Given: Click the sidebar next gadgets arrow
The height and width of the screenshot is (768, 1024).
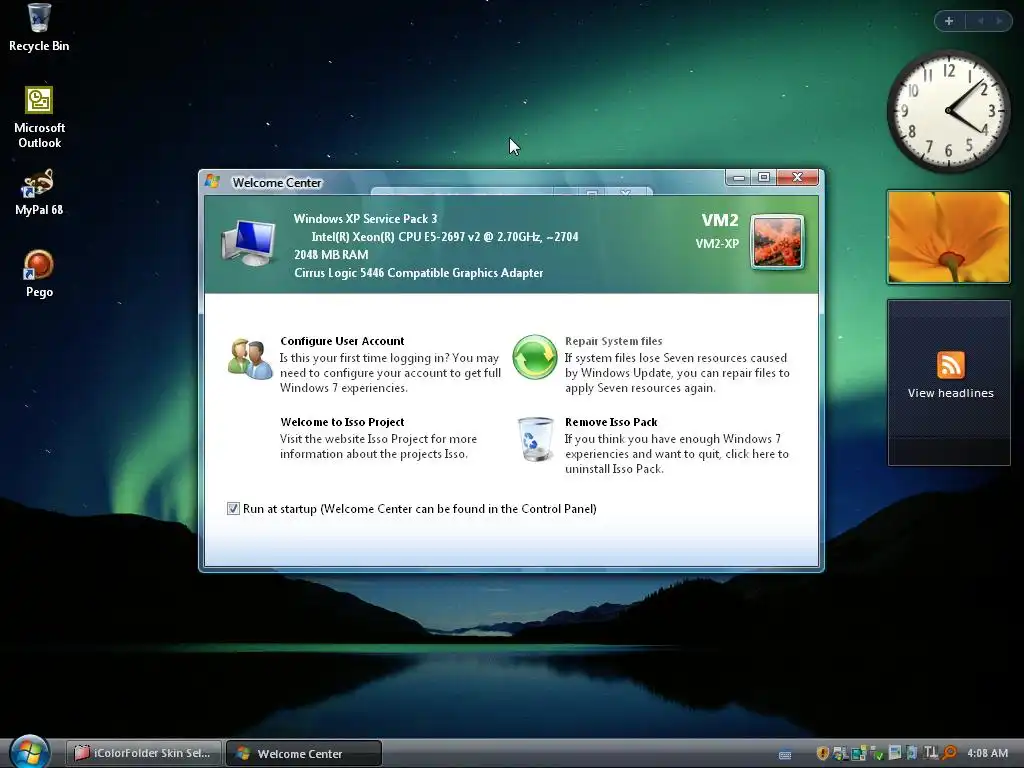Looking at the screenshot, I should click(999, 21).
